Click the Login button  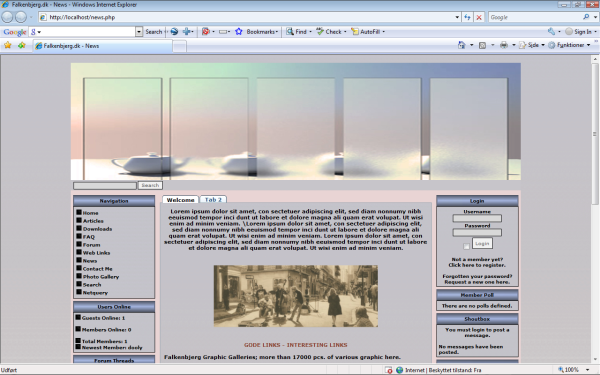482,243
